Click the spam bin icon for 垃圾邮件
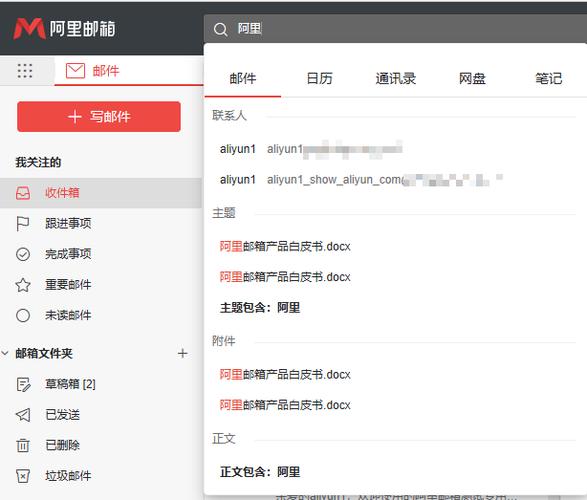 coord(23,476)
